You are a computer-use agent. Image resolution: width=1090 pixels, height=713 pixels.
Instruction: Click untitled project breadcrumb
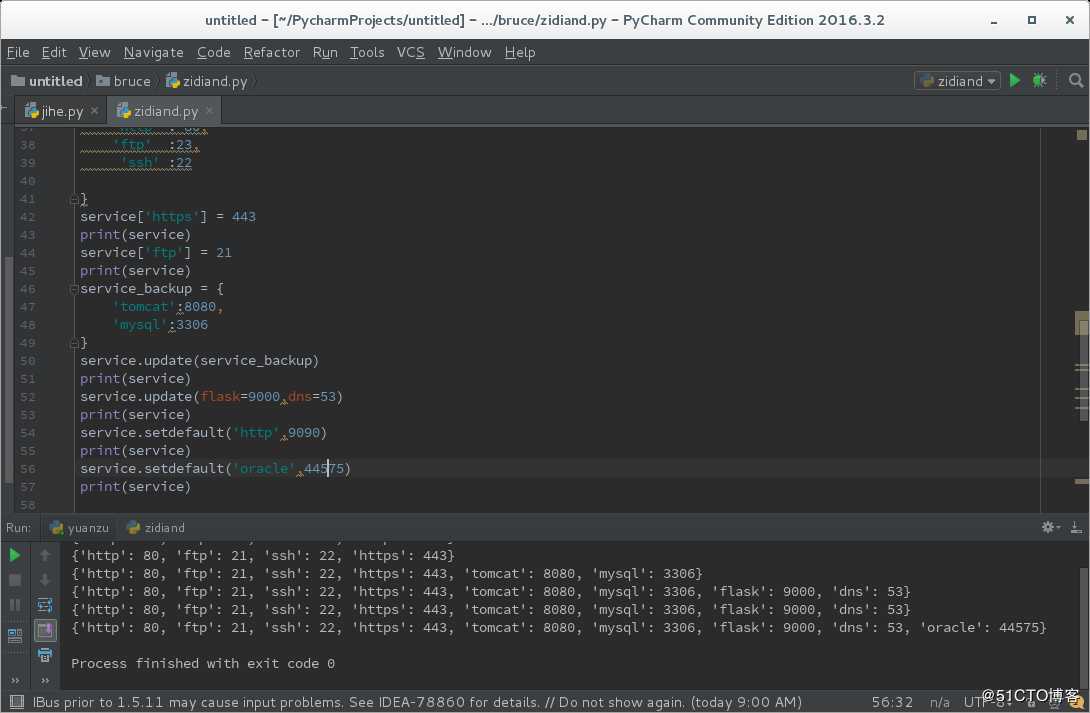47,81
